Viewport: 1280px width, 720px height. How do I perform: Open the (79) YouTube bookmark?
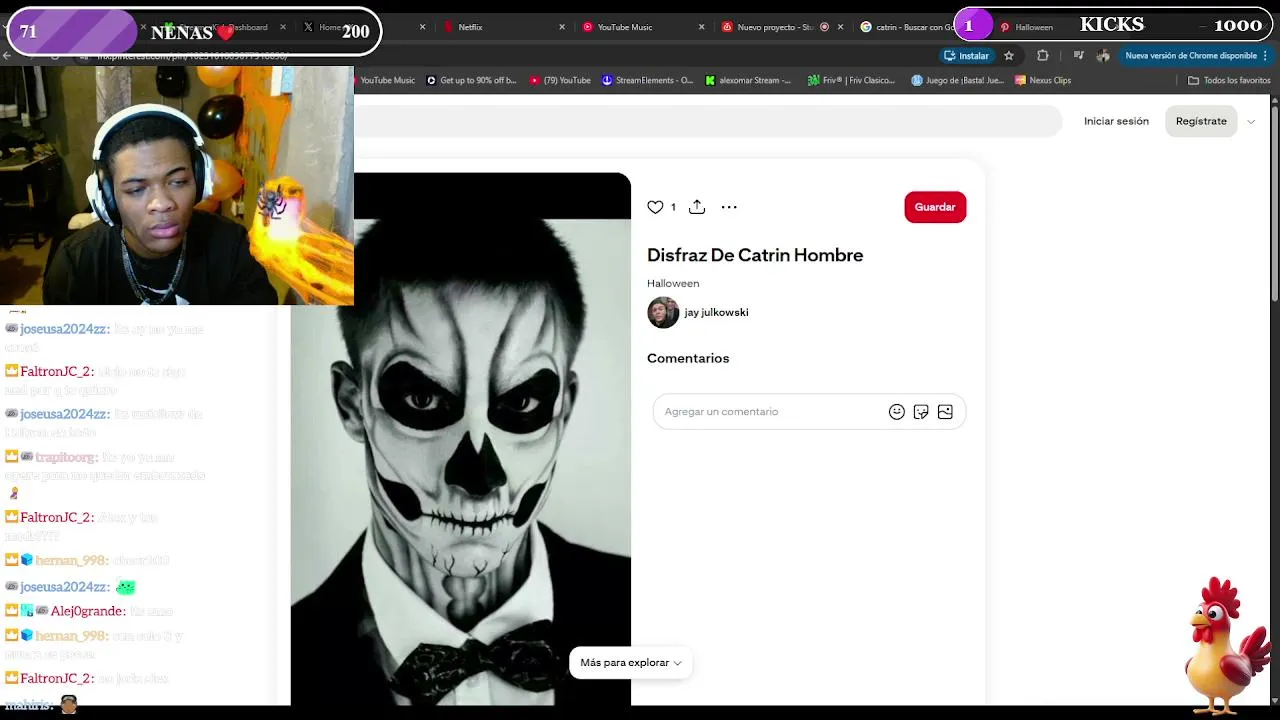(560, 80)
